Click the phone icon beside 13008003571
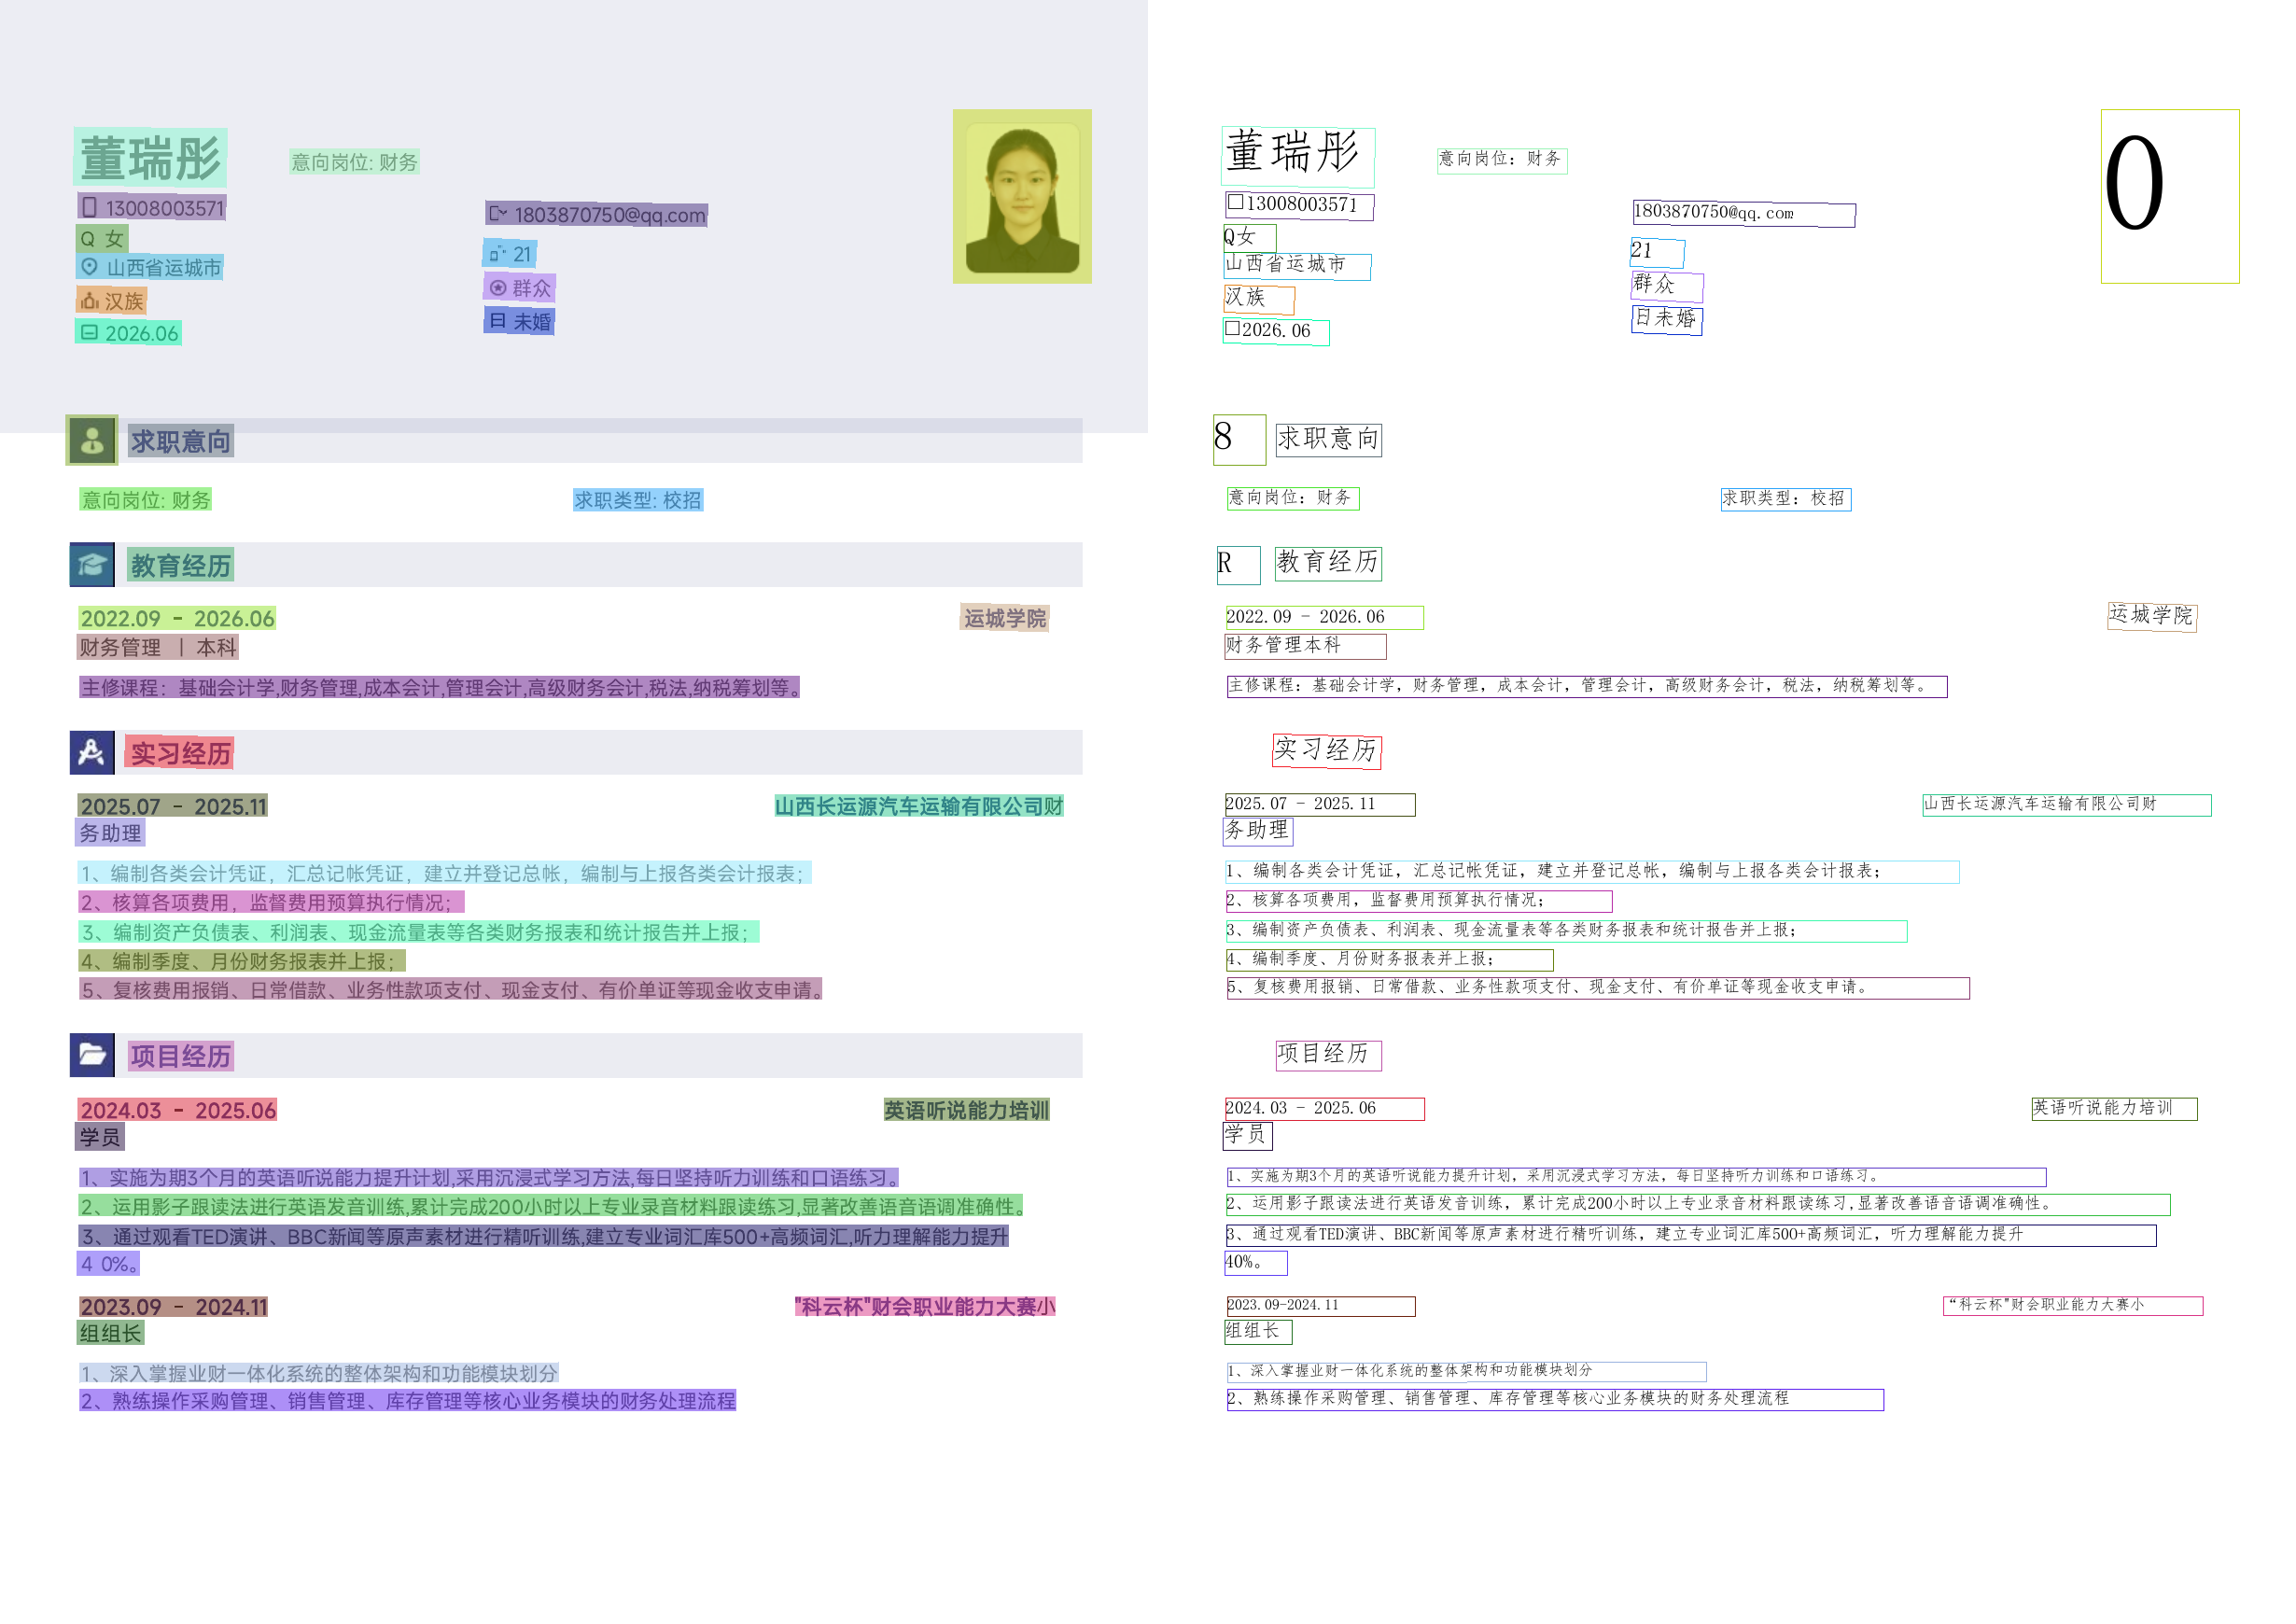Viewport: 2296px width, 1624px height. (89, 207)
